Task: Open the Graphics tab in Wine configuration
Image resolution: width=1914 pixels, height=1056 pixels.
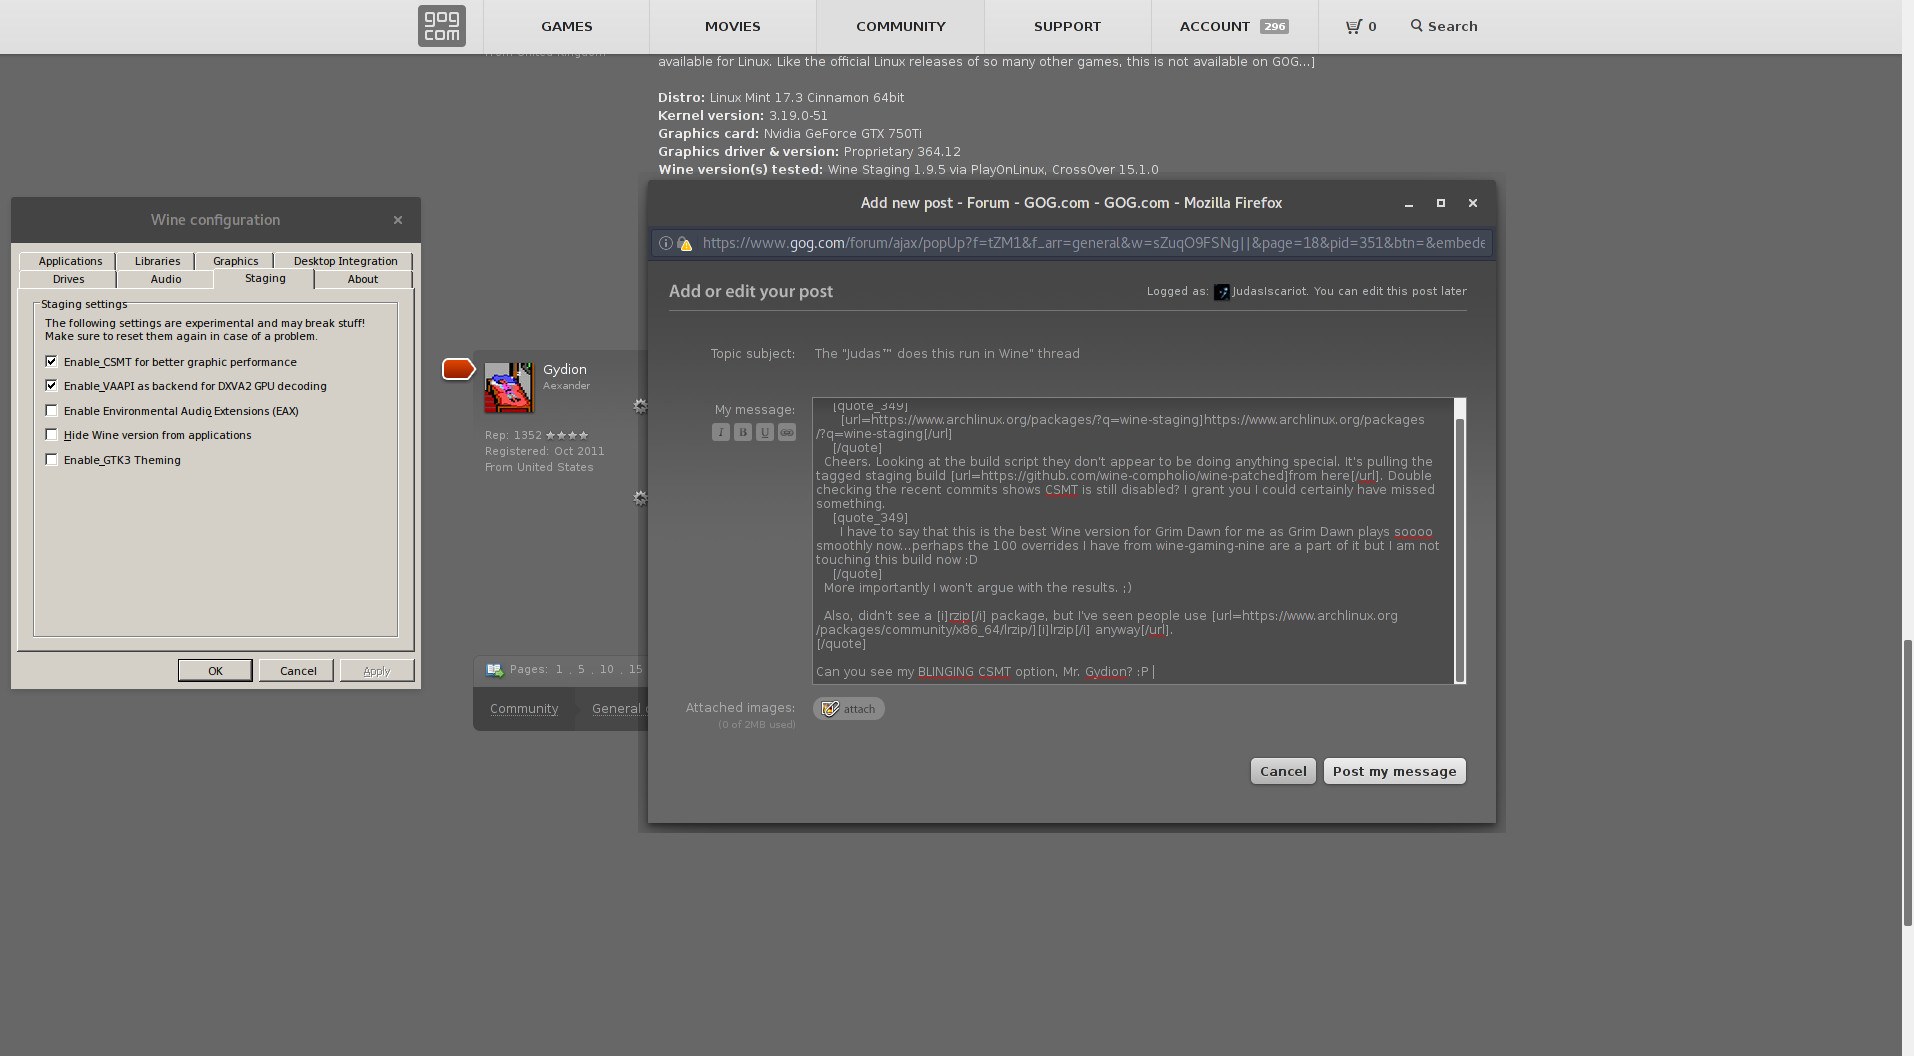Action: 235,261
